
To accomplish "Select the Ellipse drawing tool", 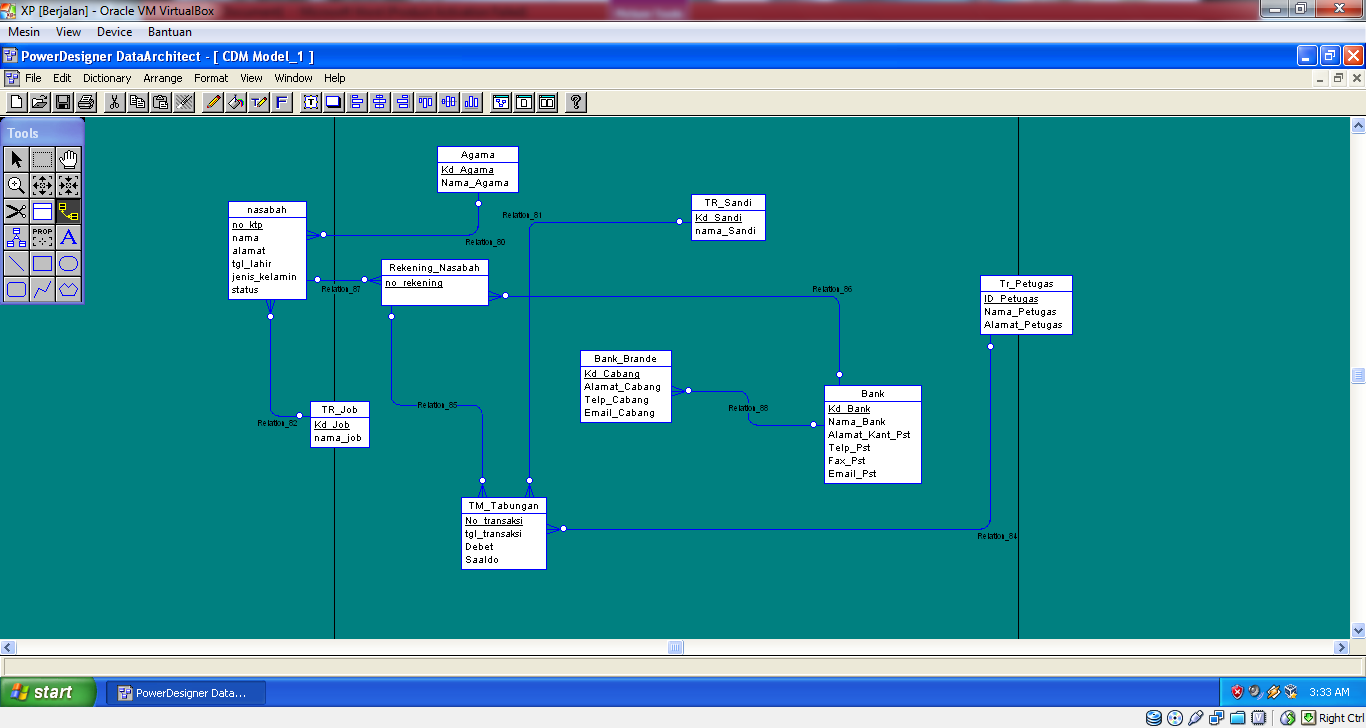I will 68,263.
